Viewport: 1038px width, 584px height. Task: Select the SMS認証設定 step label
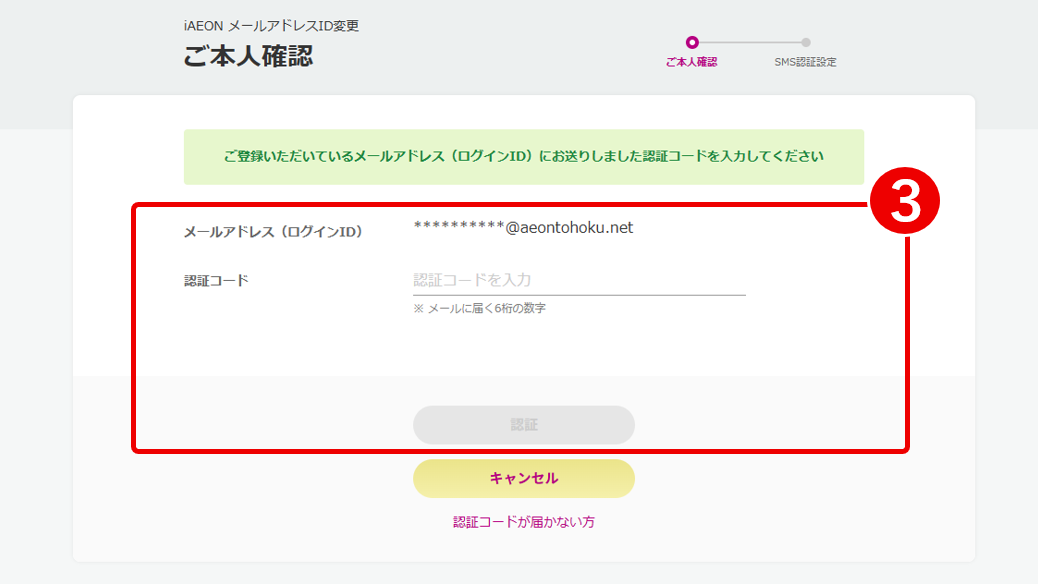pyautogui.click(x=805, y=62)
